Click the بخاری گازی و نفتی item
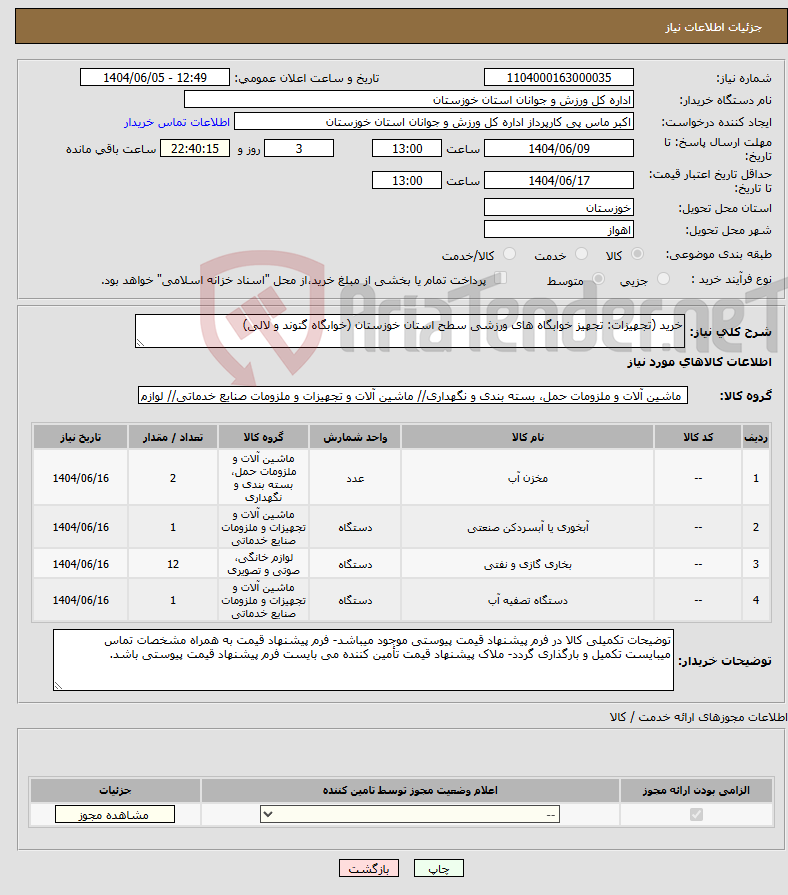 click(528, 564)
